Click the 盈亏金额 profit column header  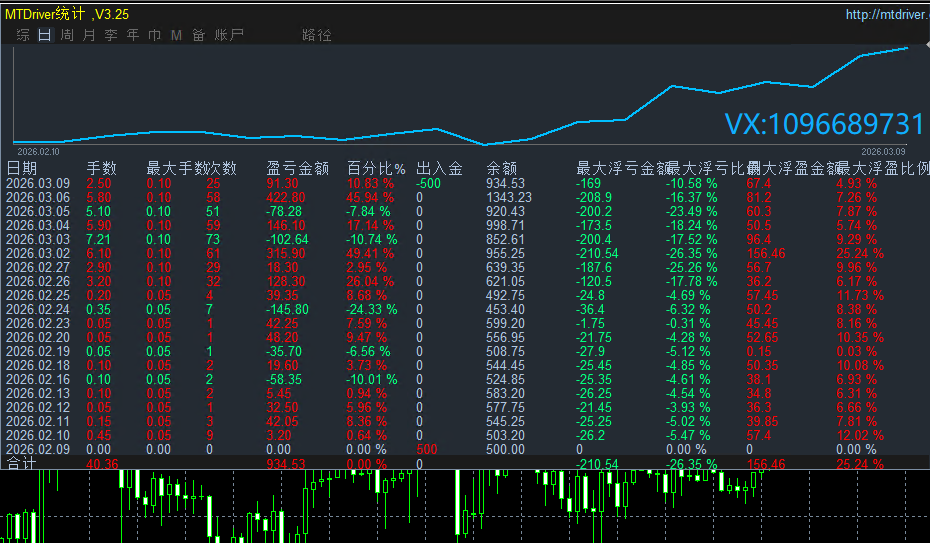click(x=297, y=168)
